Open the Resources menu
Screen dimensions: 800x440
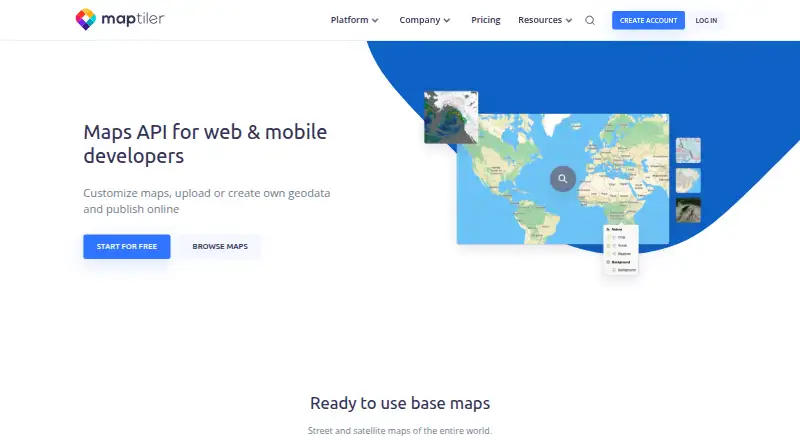point(545,20)
